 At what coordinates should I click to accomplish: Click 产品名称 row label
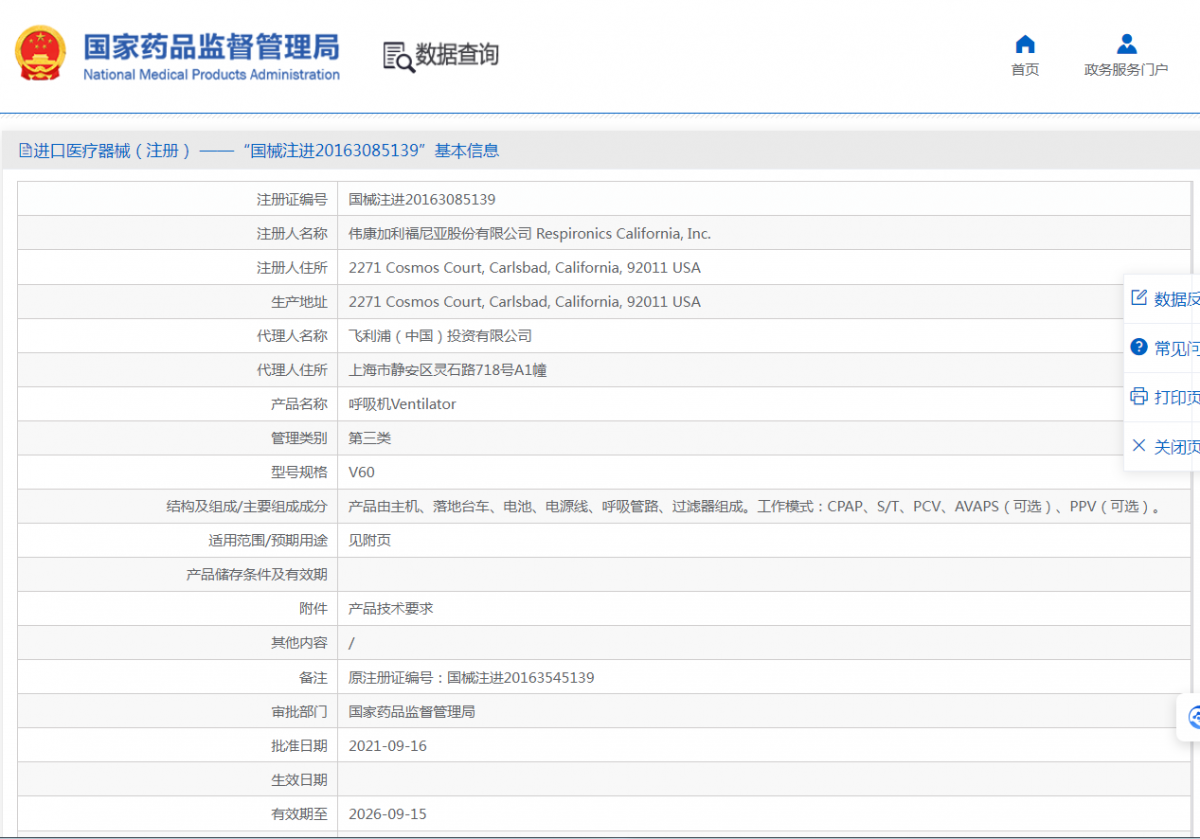pyautogui.click(x=299, y=404)
